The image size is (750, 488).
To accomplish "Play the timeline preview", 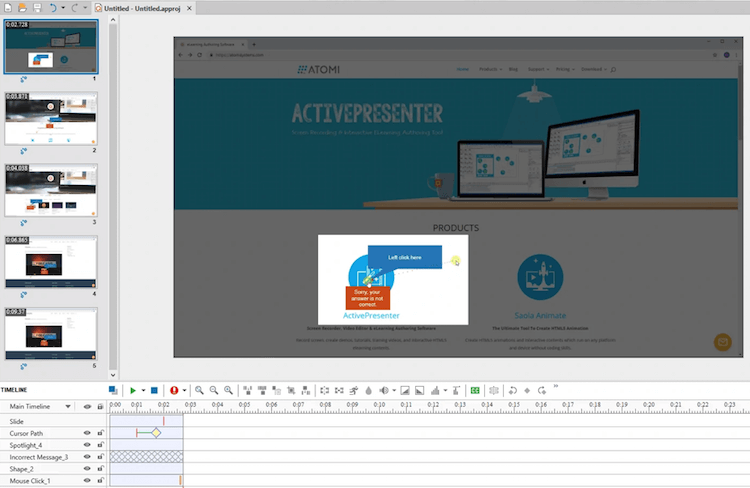I will pyautogui.click(x=132, y=390).
